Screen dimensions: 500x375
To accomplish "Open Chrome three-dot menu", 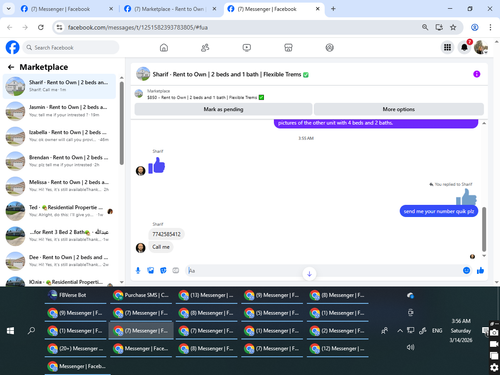I will [x=490, y=27].
